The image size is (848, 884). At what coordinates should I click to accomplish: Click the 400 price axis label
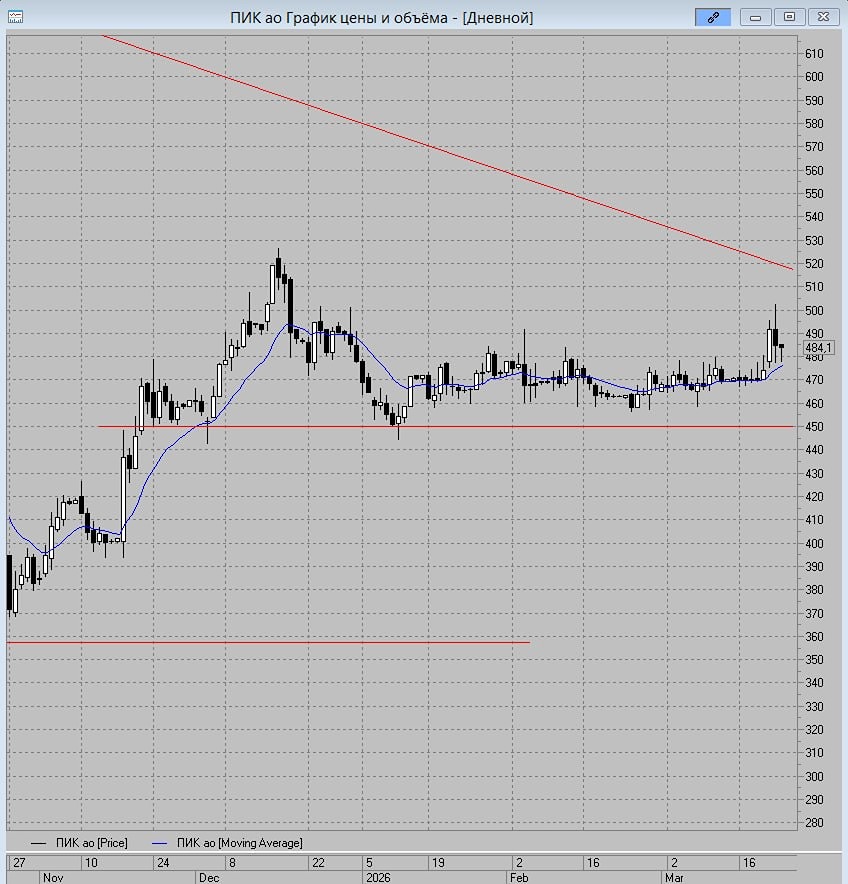(x=814, y=543)
